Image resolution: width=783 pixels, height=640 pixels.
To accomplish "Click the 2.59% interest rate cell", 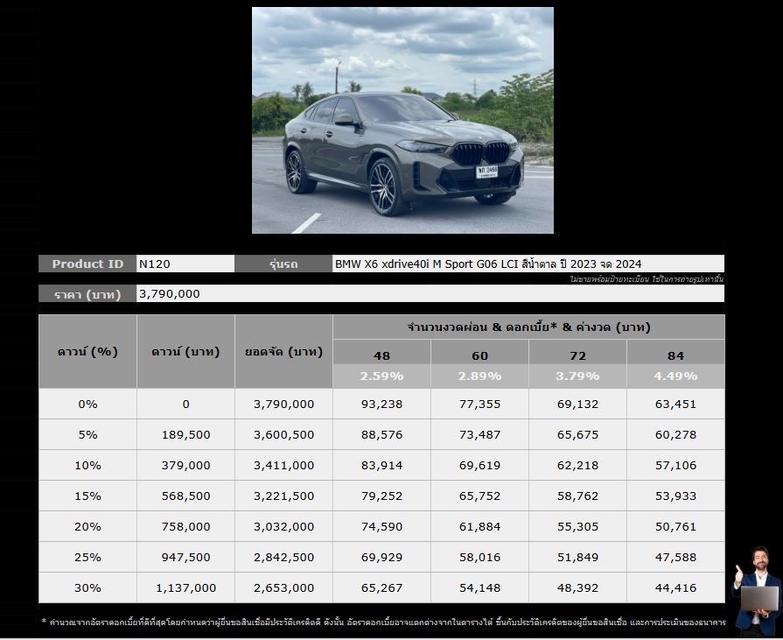I will tap(382, 376).
